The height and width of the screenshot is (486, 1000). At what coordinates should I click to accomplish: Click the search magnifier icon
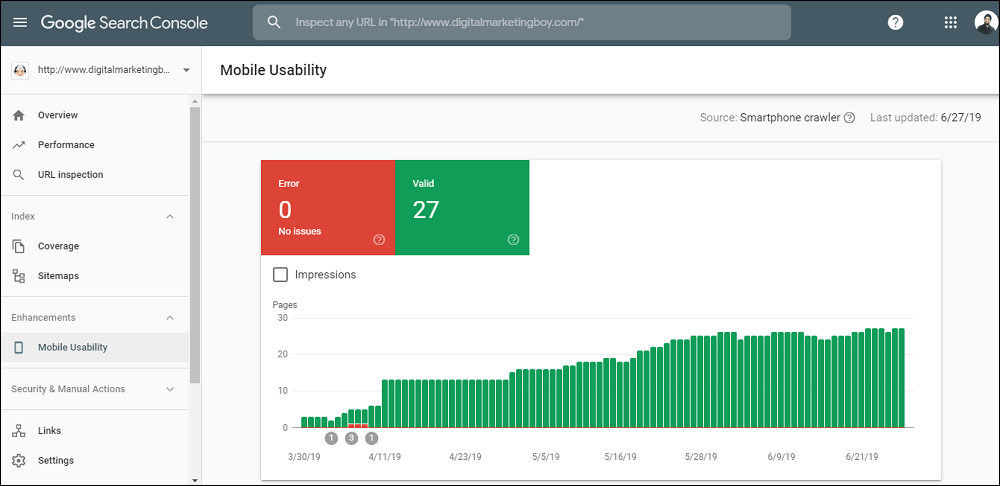point(274,22)
